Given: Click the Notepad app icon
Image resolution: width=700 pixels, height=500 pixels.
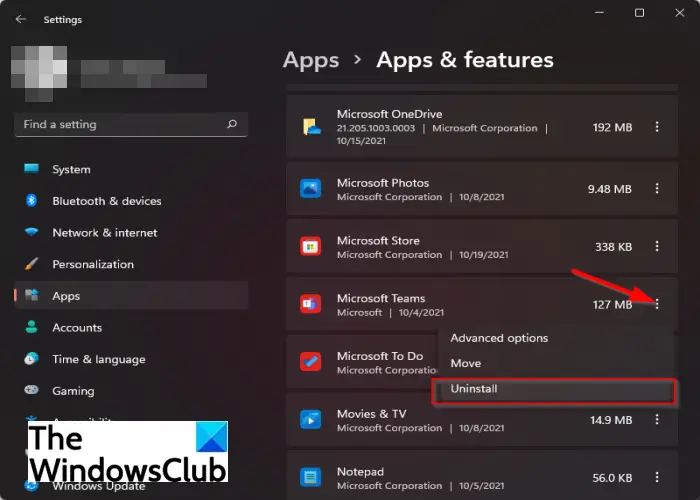Looking at the screenshot, I should coord(311,477).
